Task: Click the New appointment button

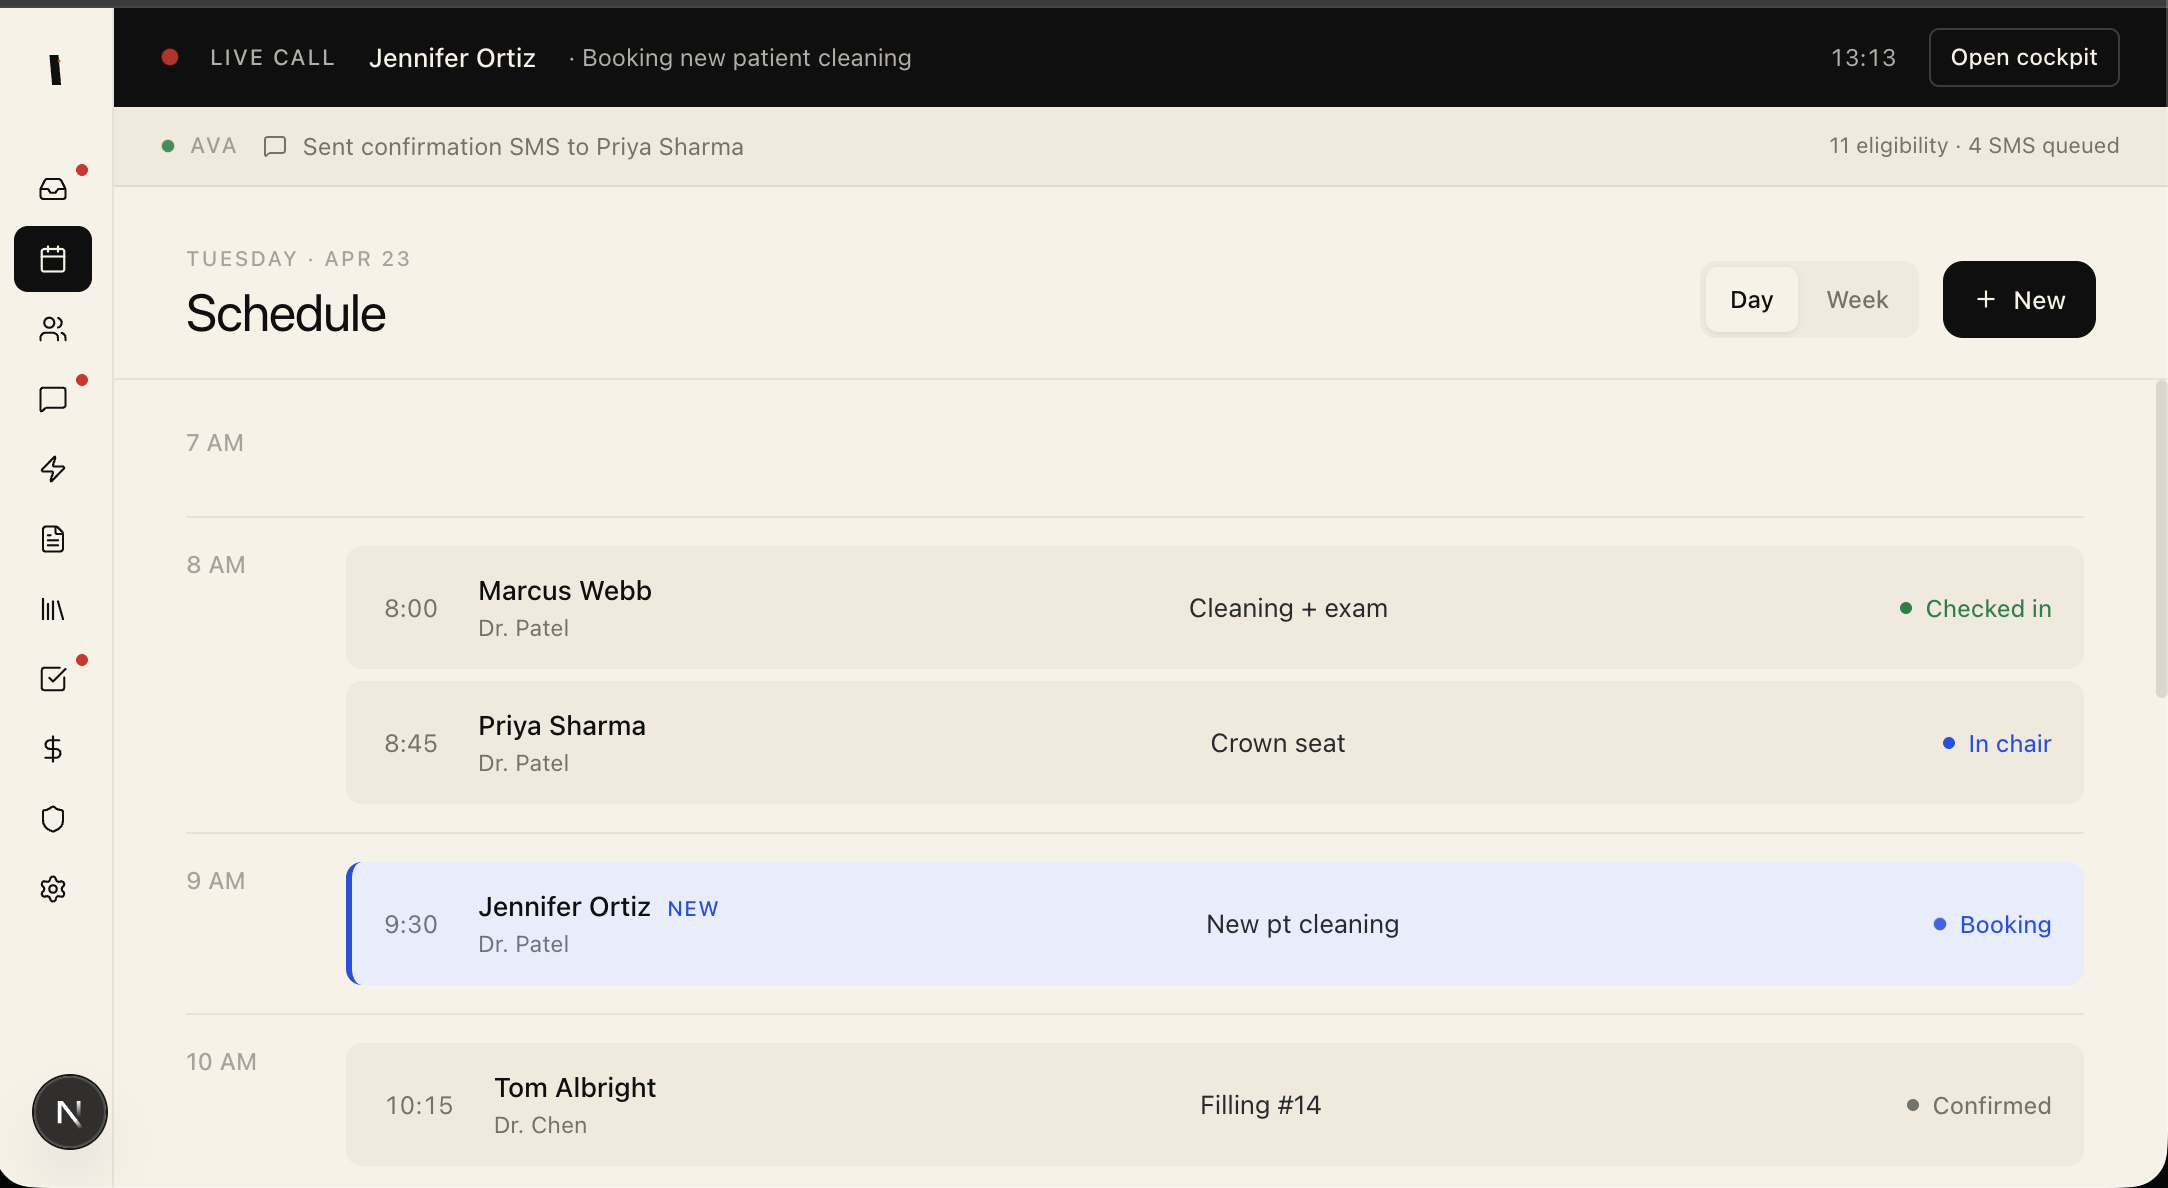Action: [2018, 300]
